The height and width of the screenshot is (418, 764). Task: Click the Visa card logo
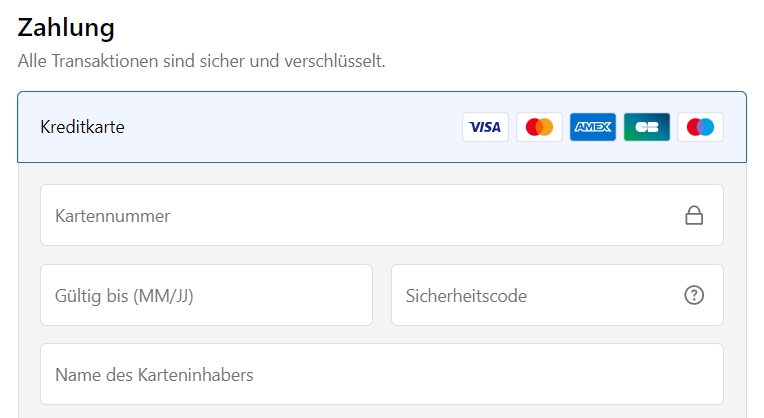[x=485, y=127]
